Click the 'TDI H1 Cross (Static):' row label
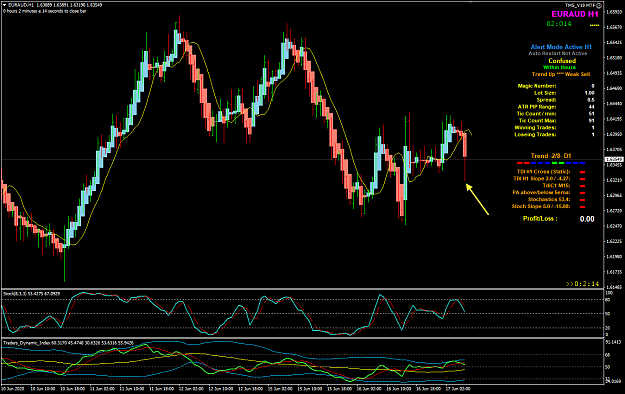Screen dimensions: 625x394 tap(543, 172)
